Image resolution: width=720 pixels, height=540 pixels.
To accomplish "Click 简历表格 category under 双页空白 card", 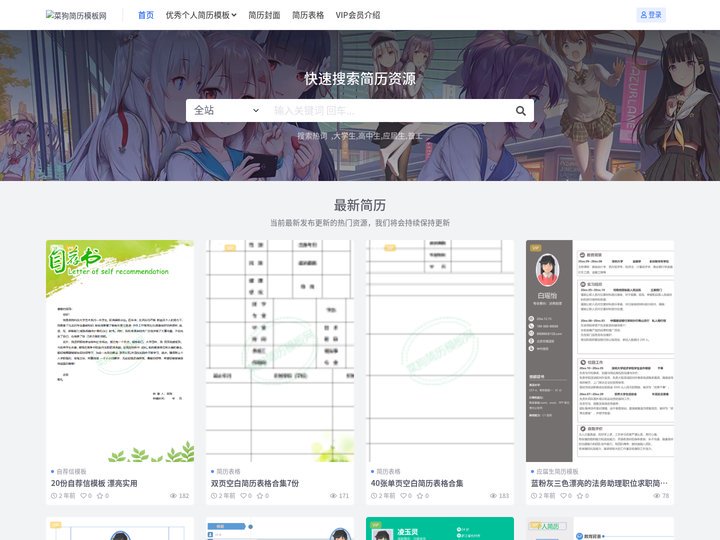I will click(x=228, y=472).
